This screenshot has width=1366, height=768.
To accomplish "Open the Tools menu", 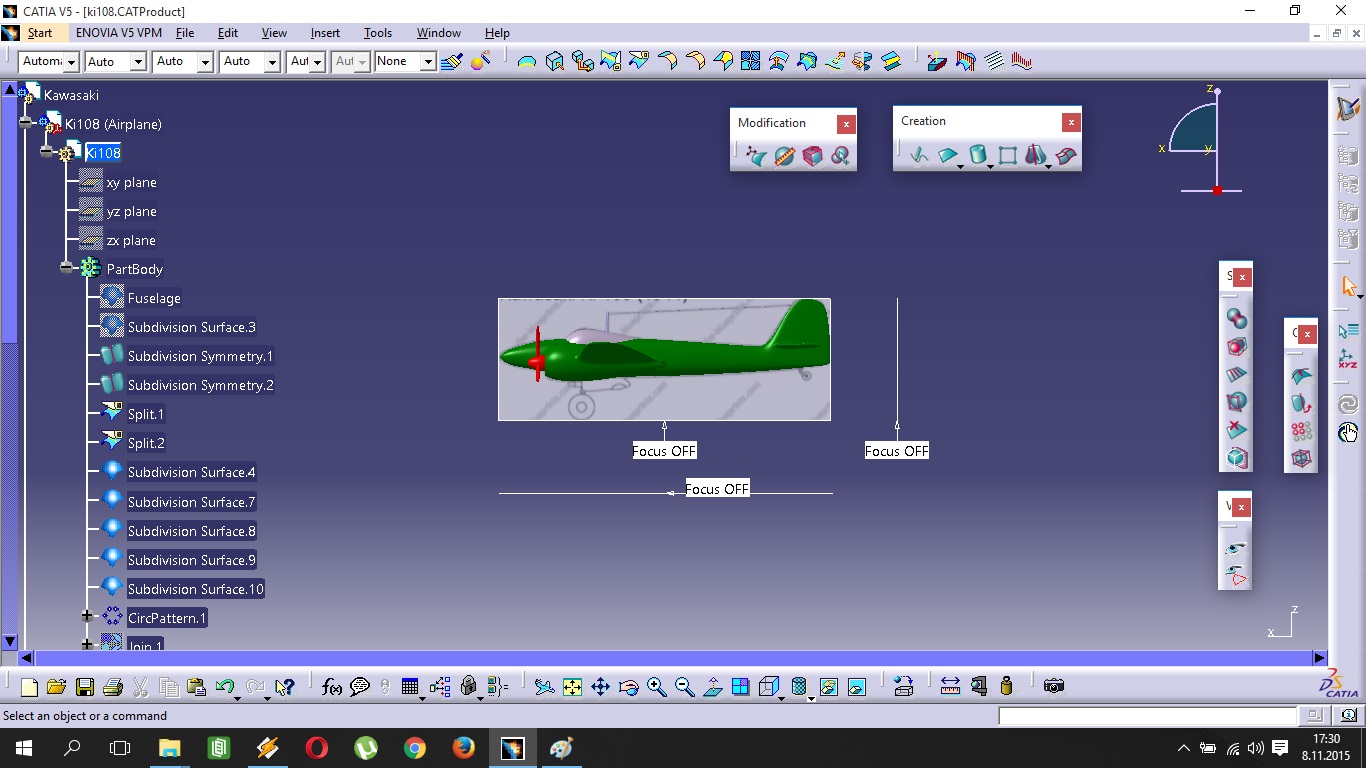I will [x=378, y=33].
